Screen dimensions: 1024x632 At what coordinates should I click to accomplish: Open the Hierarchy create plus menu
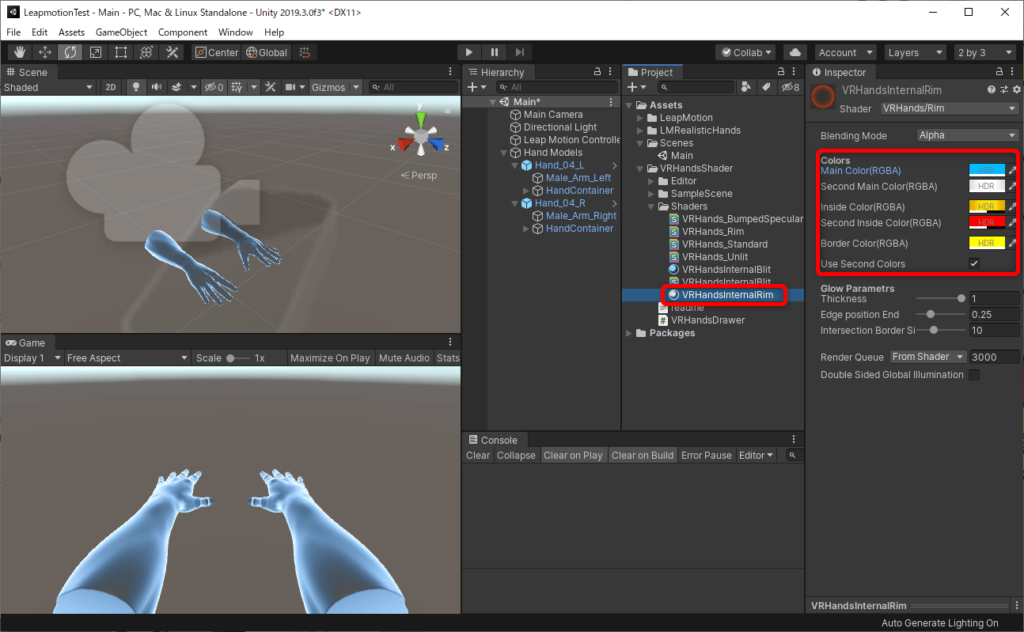477,87
